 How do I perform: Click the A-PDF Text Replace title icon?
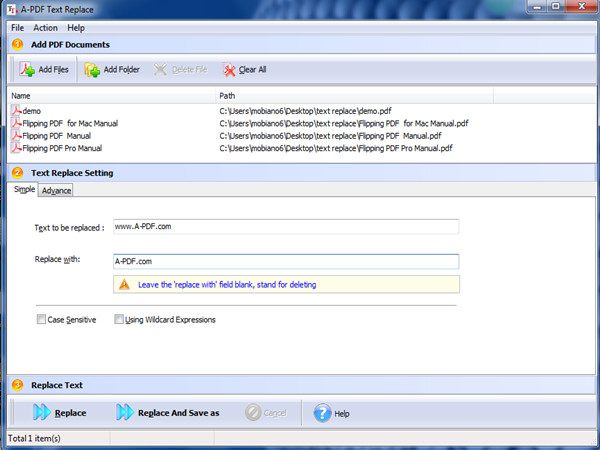click(x=12, y=9)
